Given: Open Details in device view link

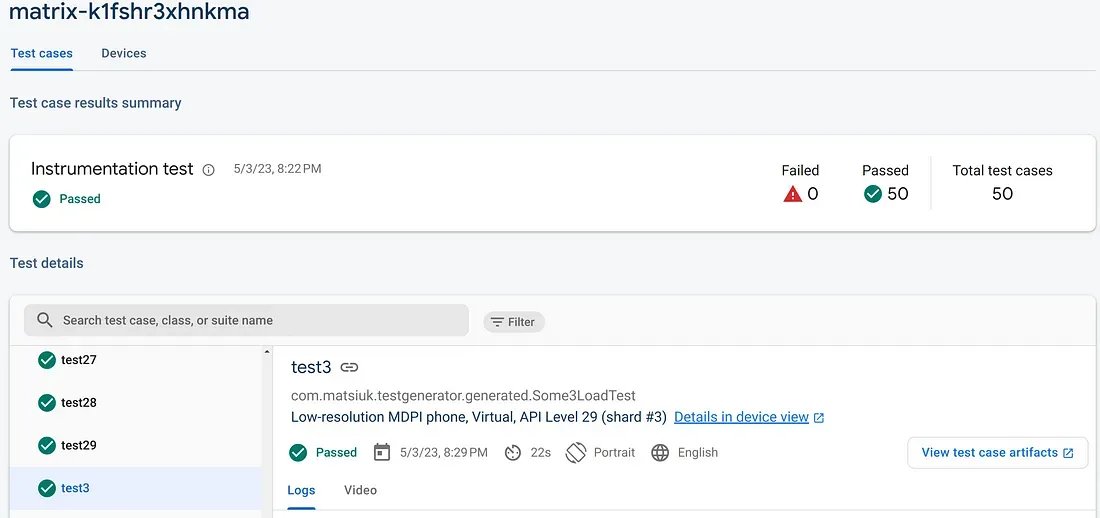Looking at the screenshot, I should 749,417.
